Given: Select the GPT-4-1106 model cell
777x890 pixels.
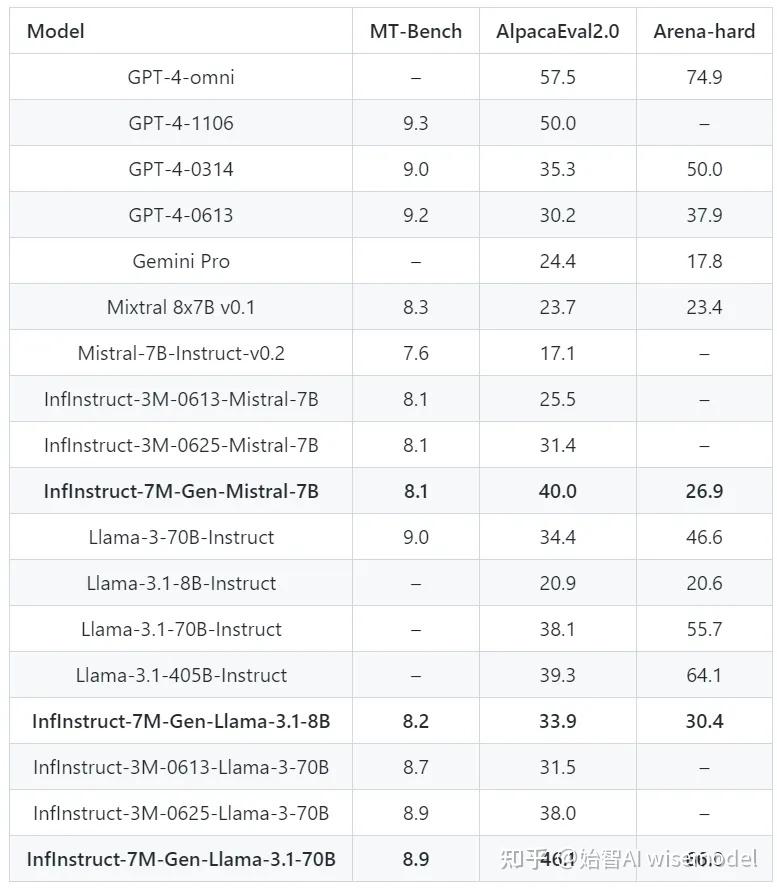Looking at the screenshot, I should click(x=181, y=123).
